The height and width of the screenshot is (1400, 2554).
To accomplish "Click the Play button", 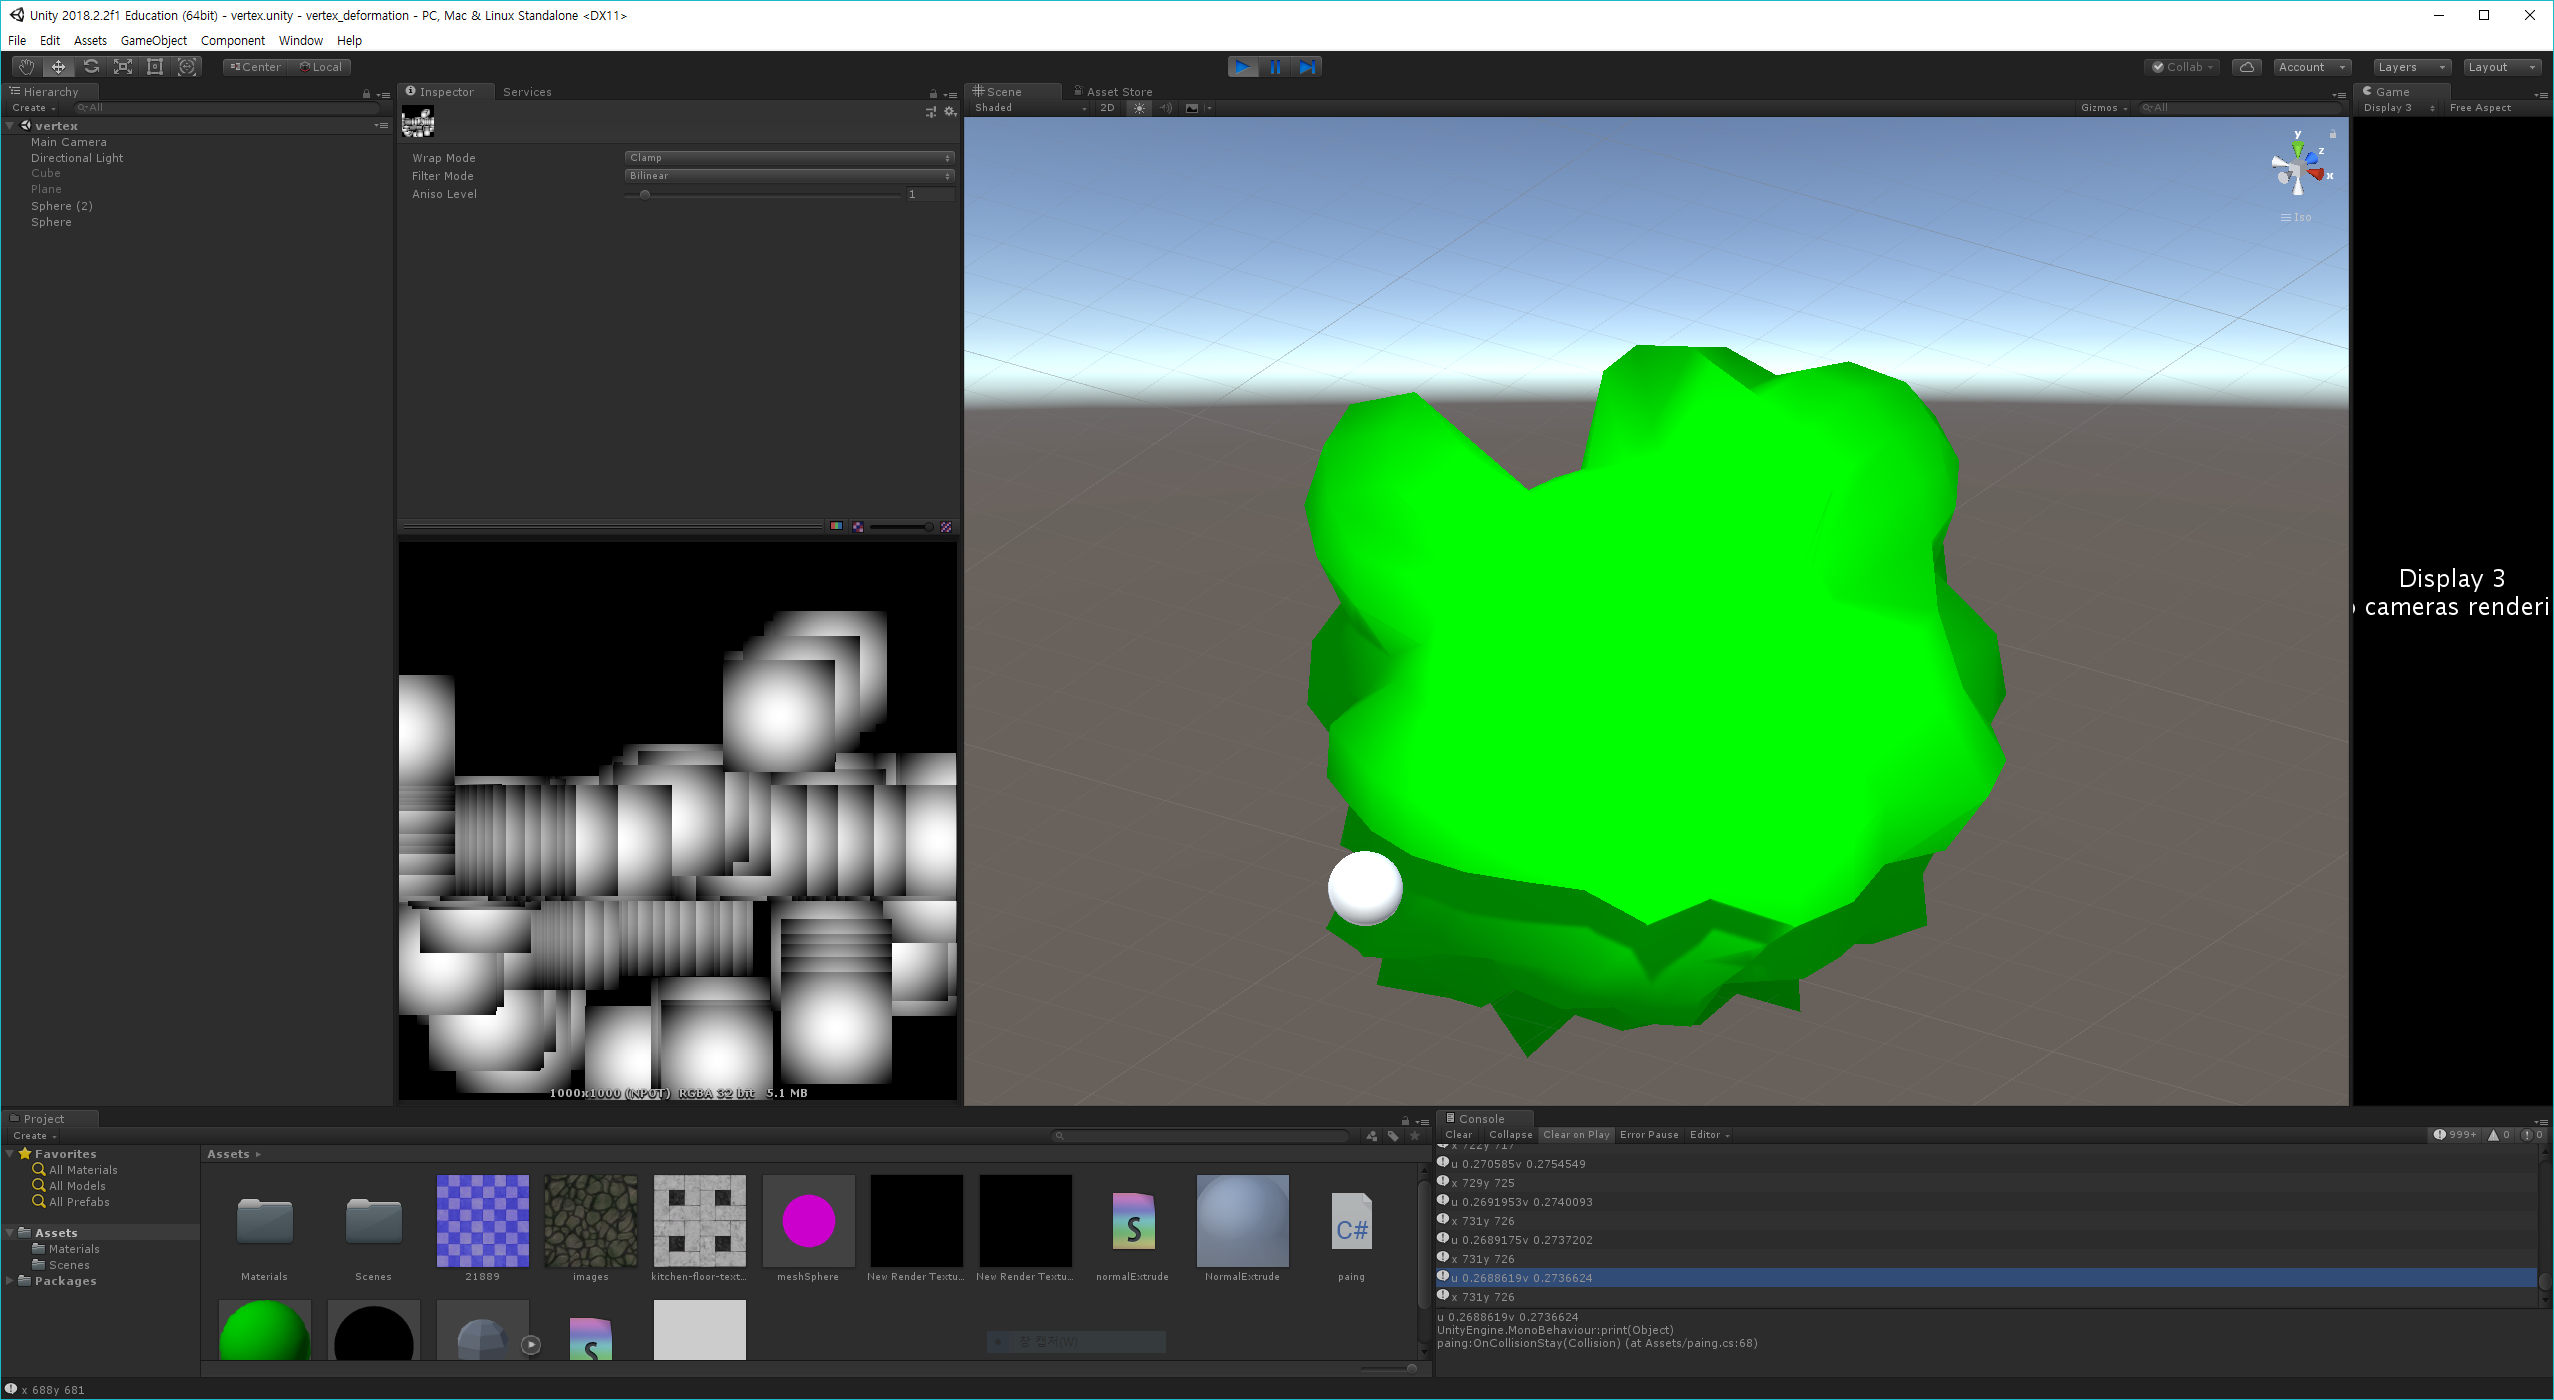I will pyautogui.click(x=1243, y=67).
